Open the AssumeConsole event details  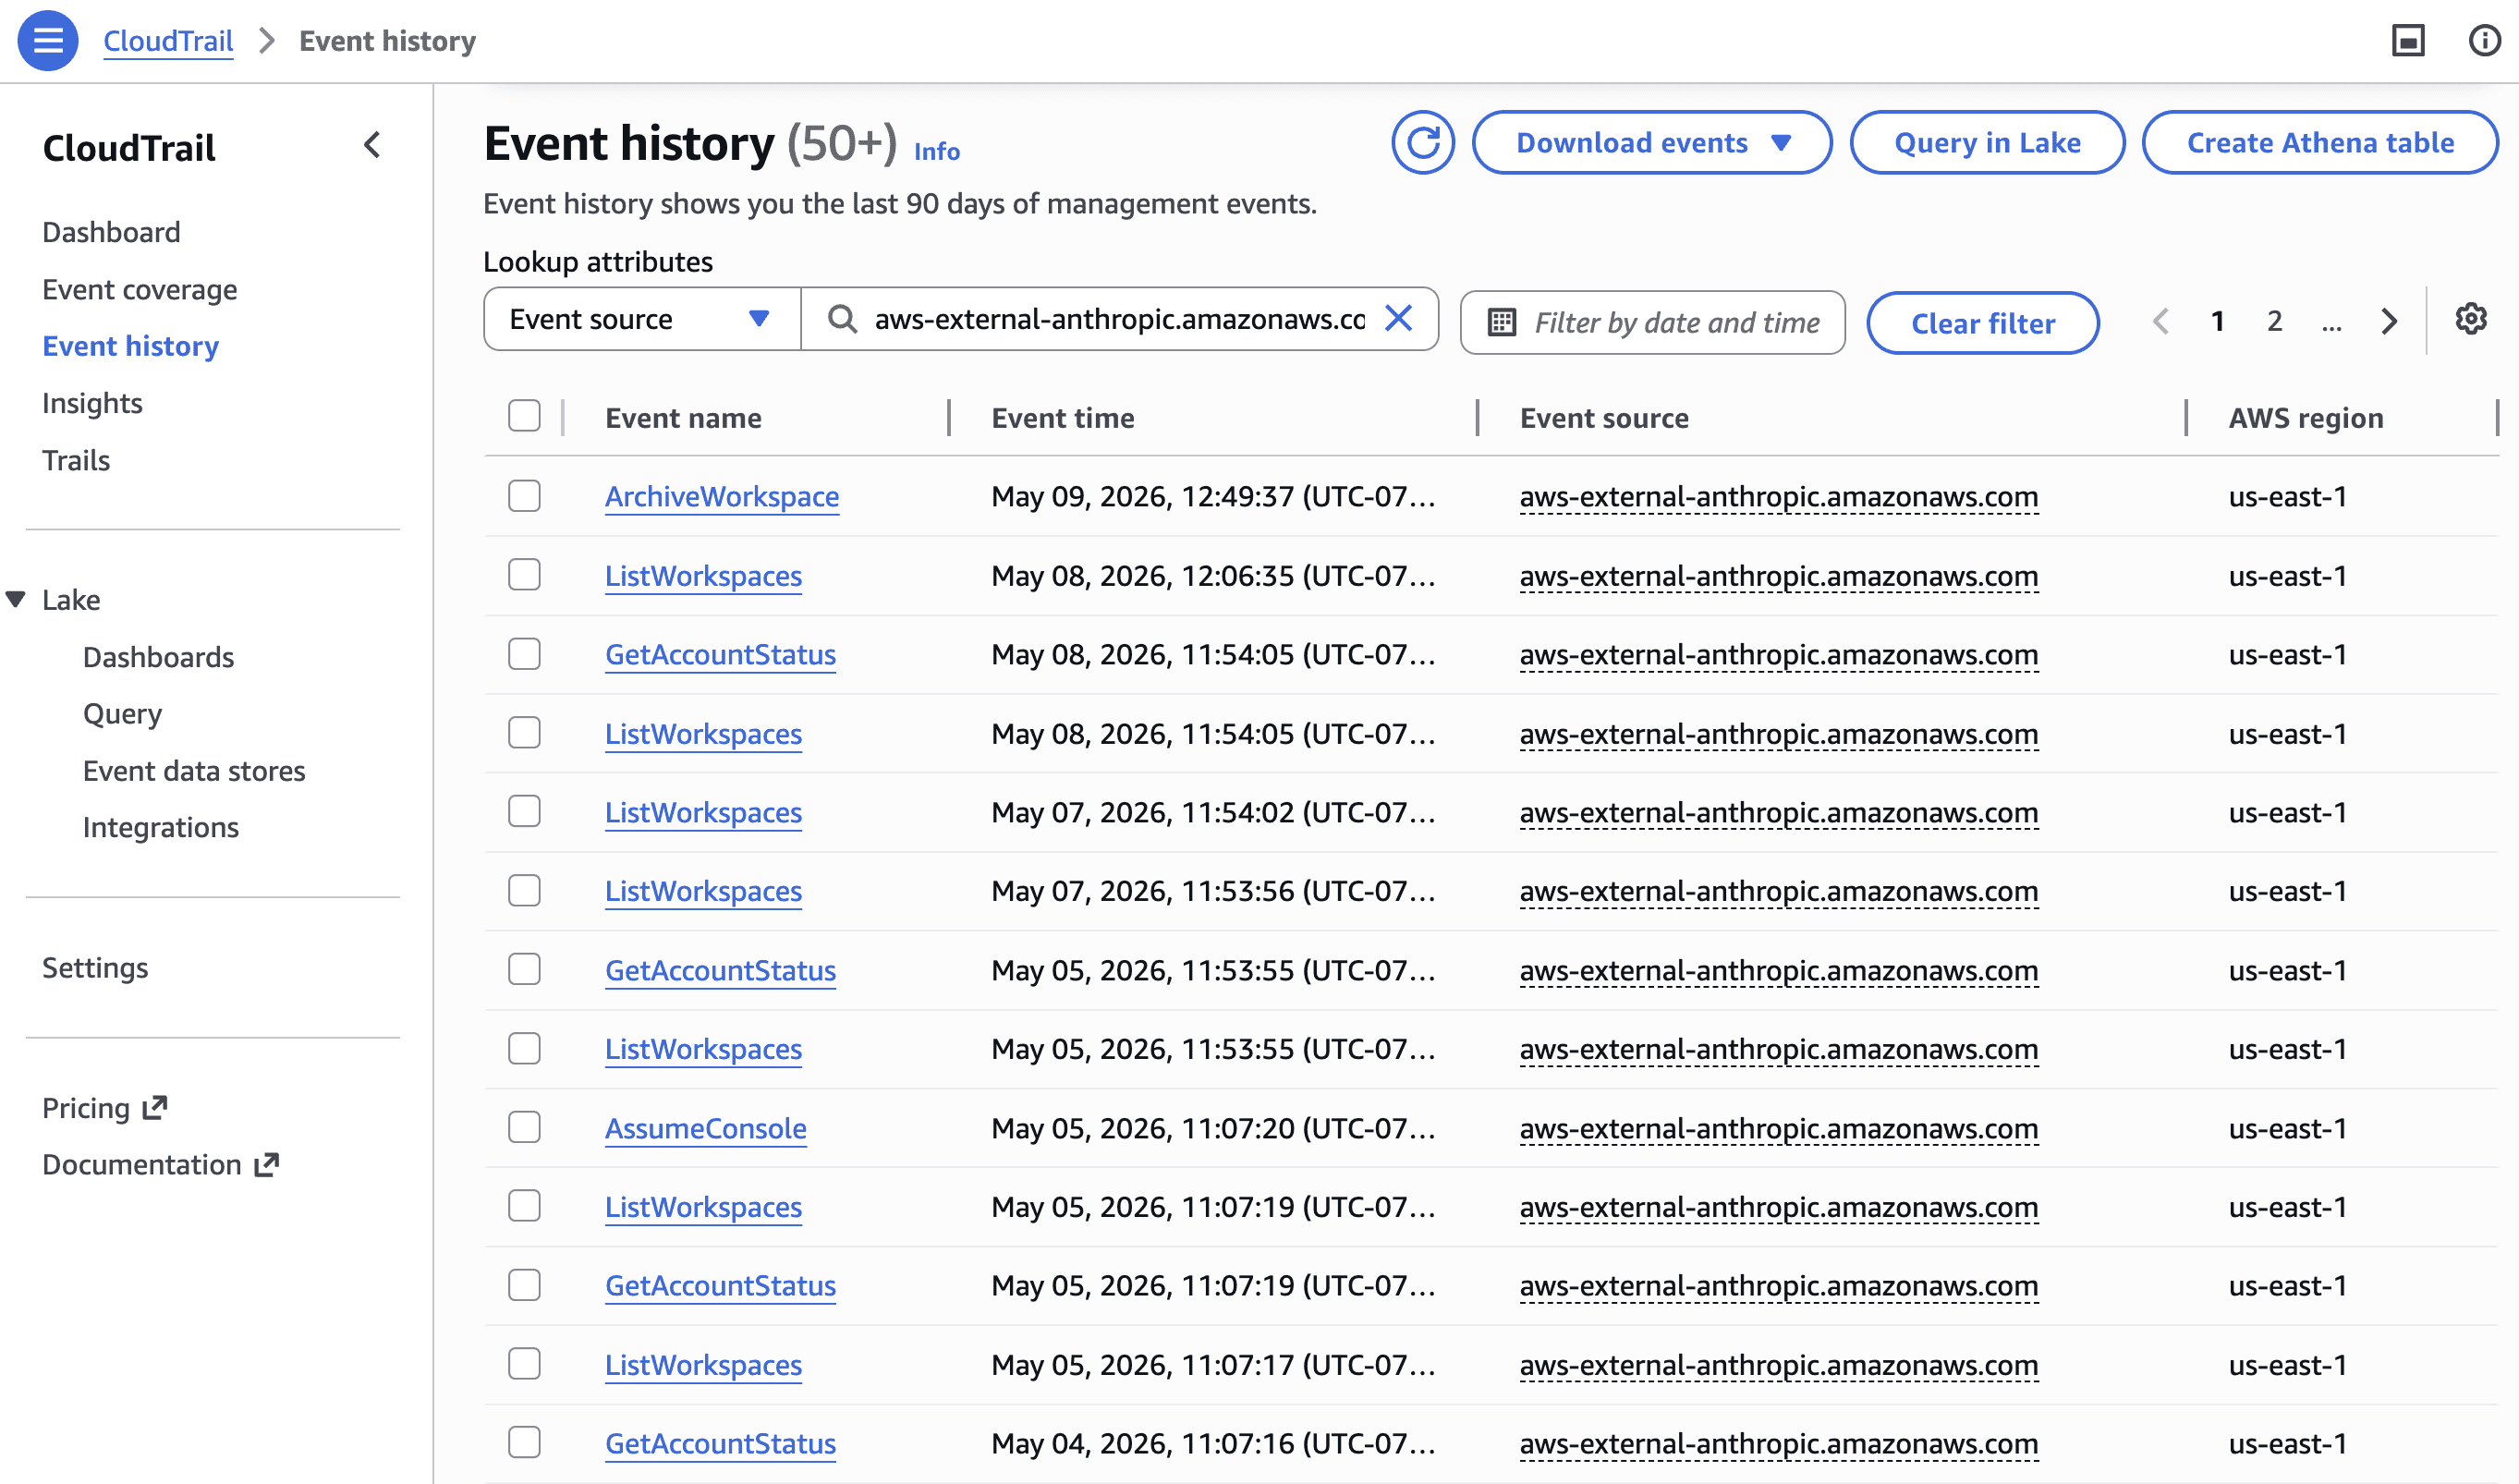706,1128
